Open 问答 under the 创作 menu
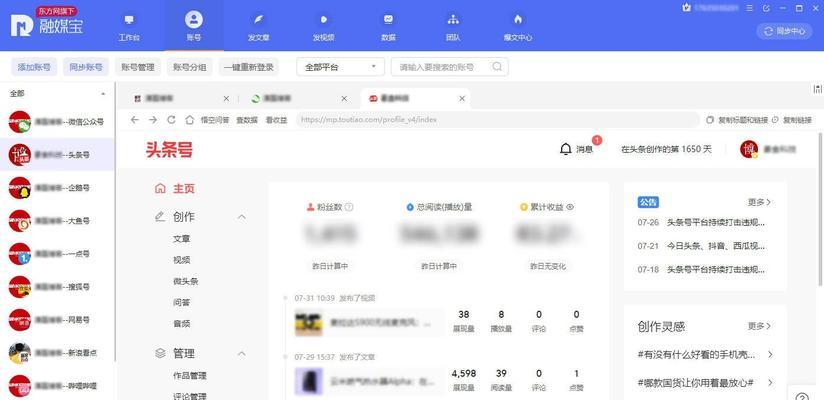The image size is (824, 400). (x=181, y=302)
